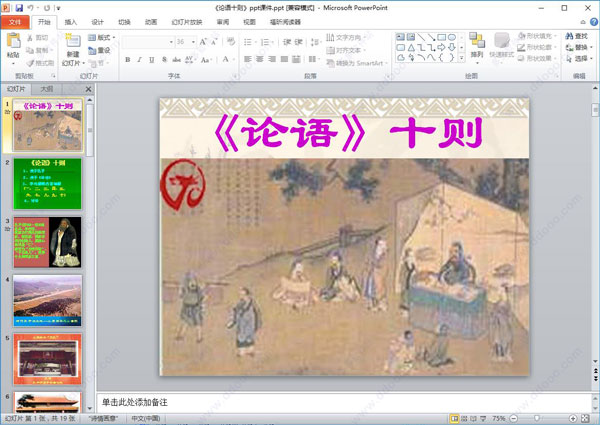Select the Oval shape in the gallery
Viewport: 600px width, 425px height.
point(452,37)
